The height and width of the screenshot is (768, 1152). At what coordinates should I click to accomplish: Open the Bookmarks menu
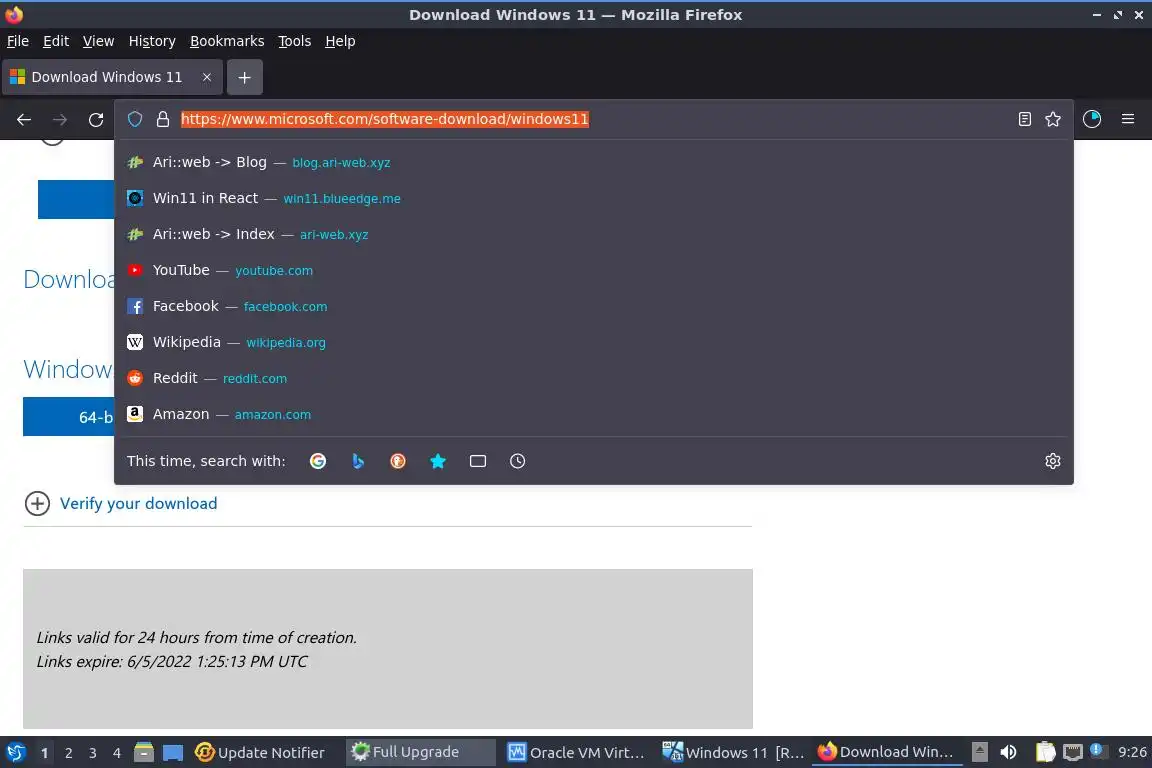227,41
